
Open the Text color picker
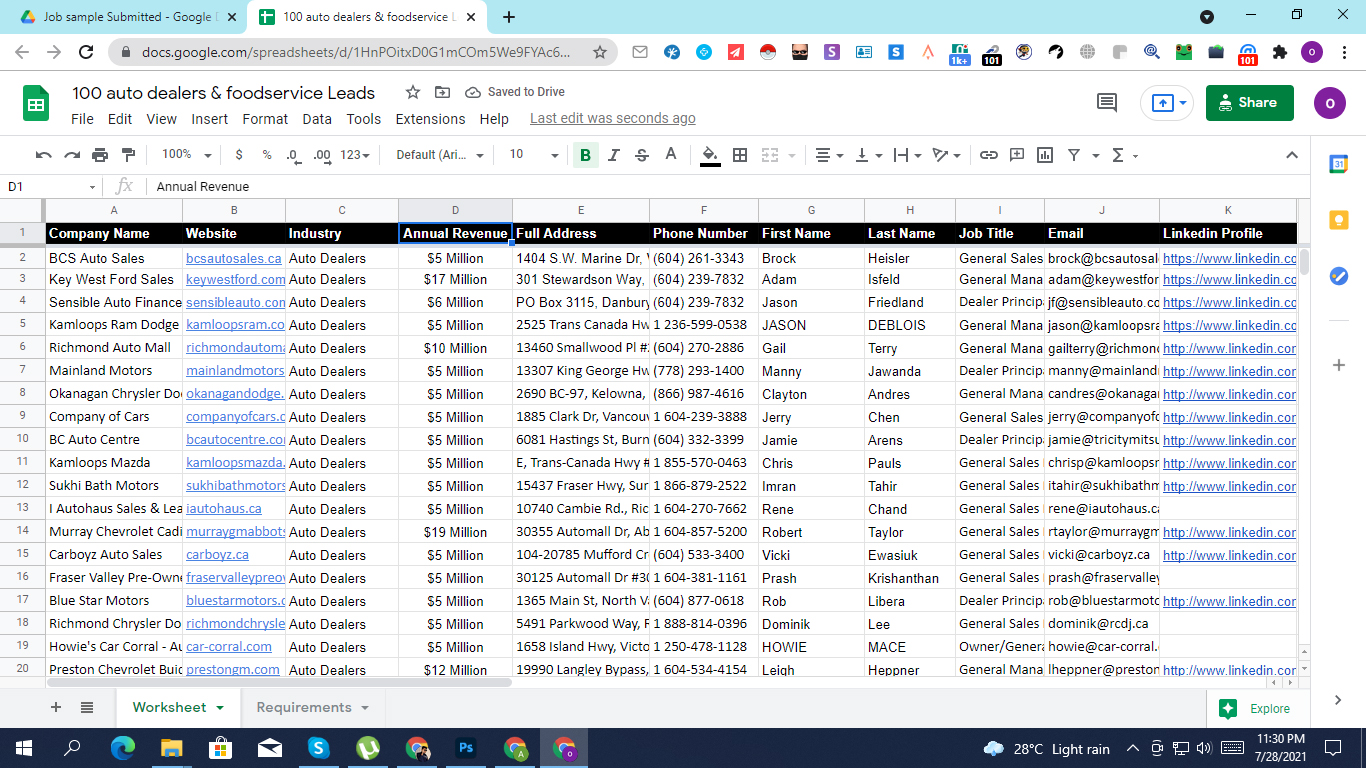(671, 155)
